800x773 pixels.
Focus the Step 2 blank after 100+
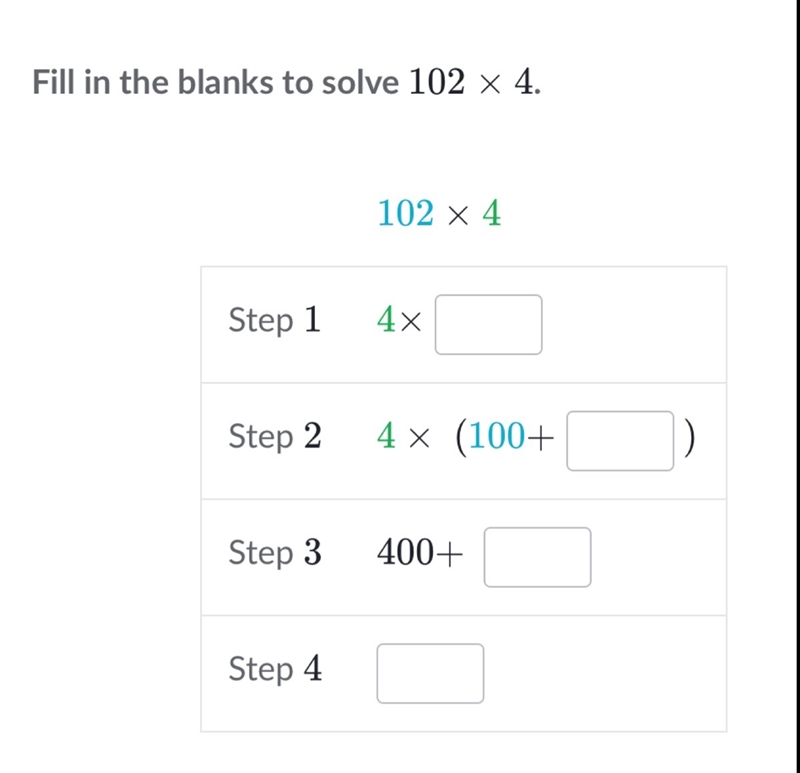tap(620, 441)
